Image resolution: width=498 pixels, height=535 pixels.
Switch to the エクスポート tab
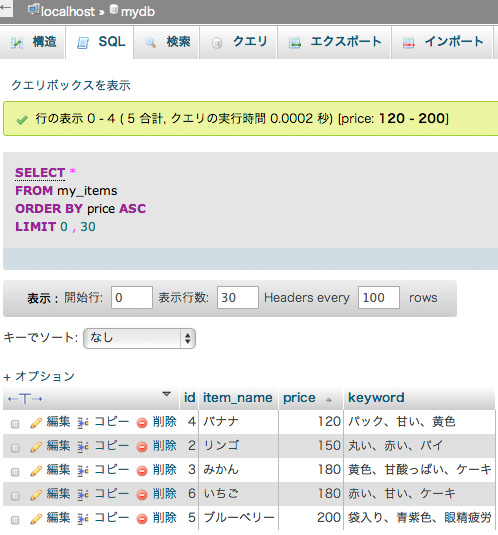[x=334, y=42]
